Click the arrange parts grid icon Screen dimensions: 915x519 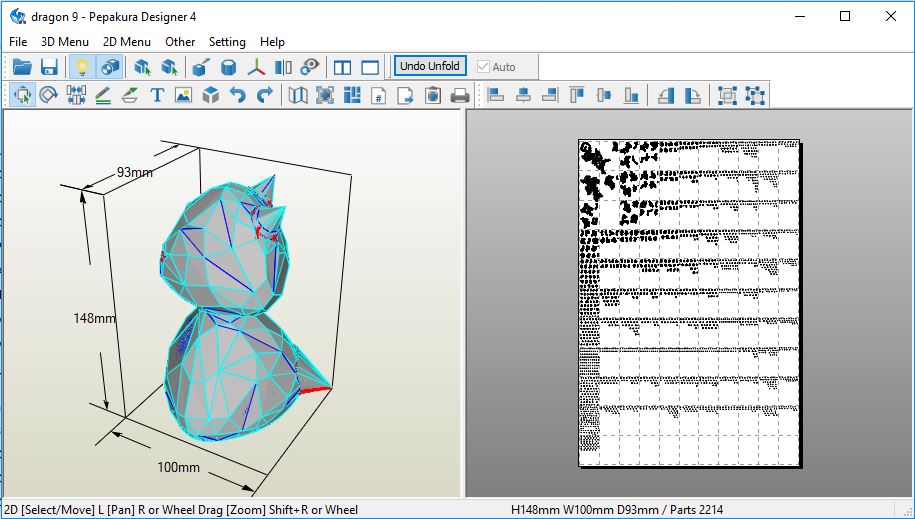[x=352, y=95]
